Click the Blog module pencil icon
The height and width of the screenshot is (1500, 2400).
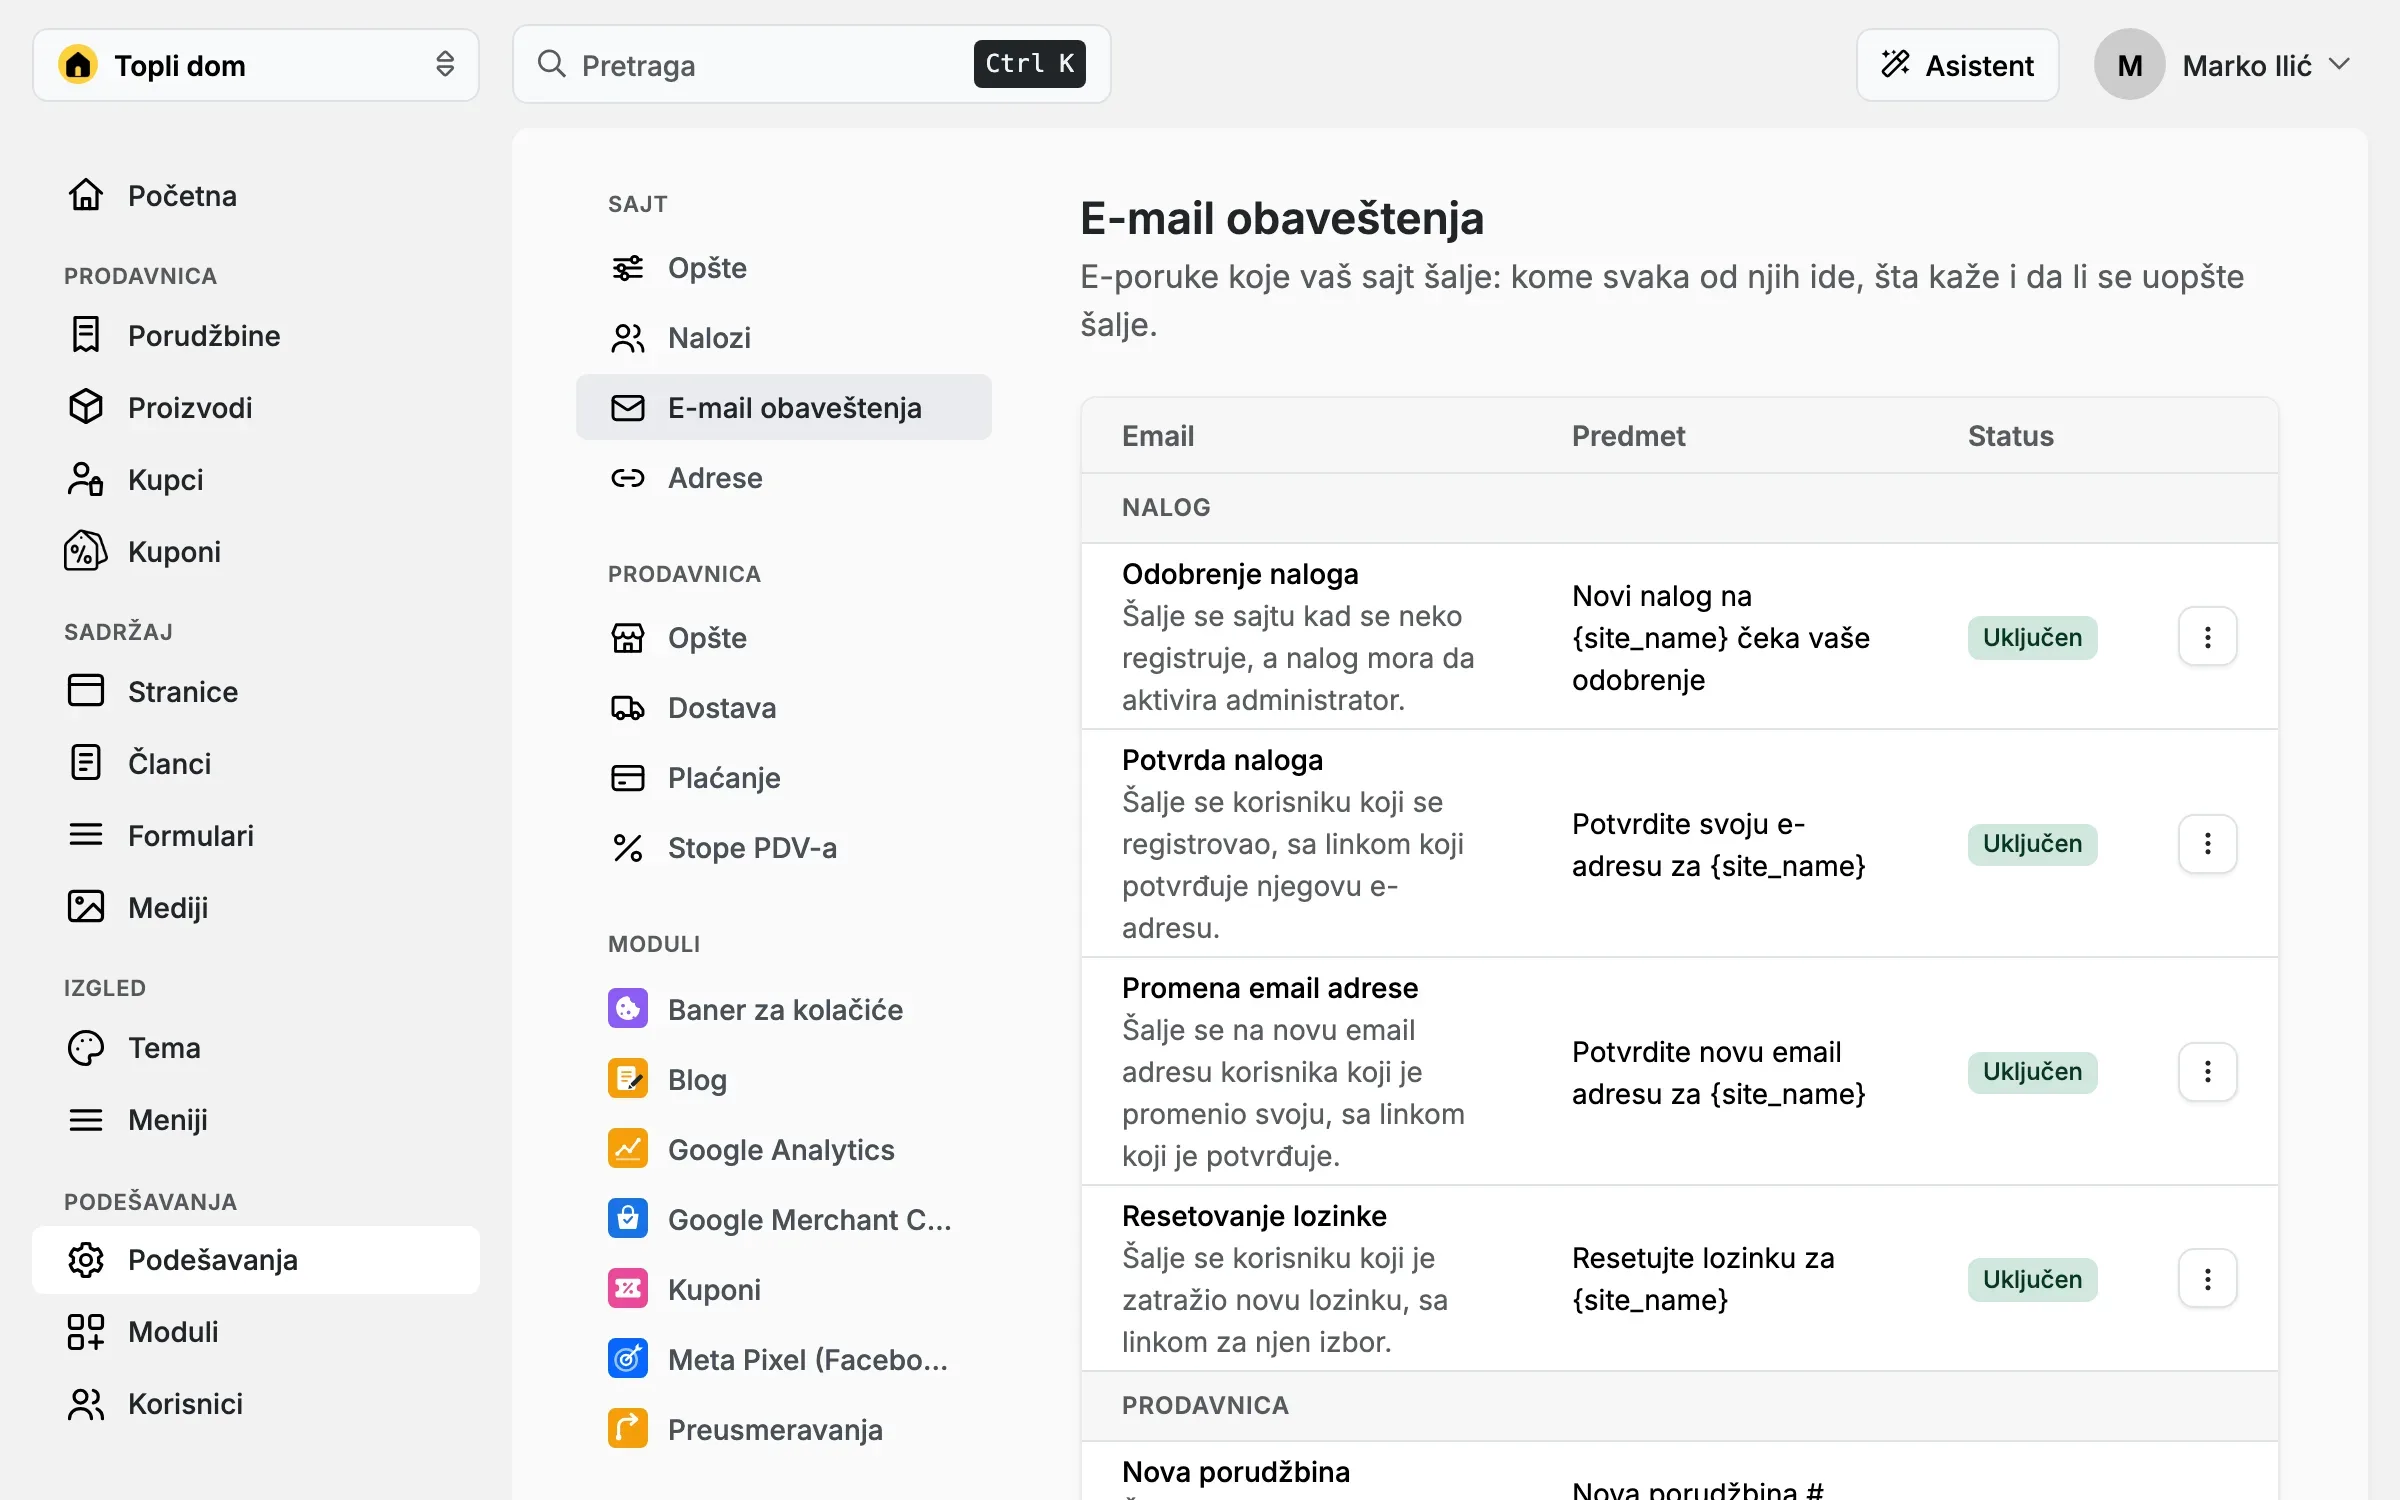[628, 1079]
